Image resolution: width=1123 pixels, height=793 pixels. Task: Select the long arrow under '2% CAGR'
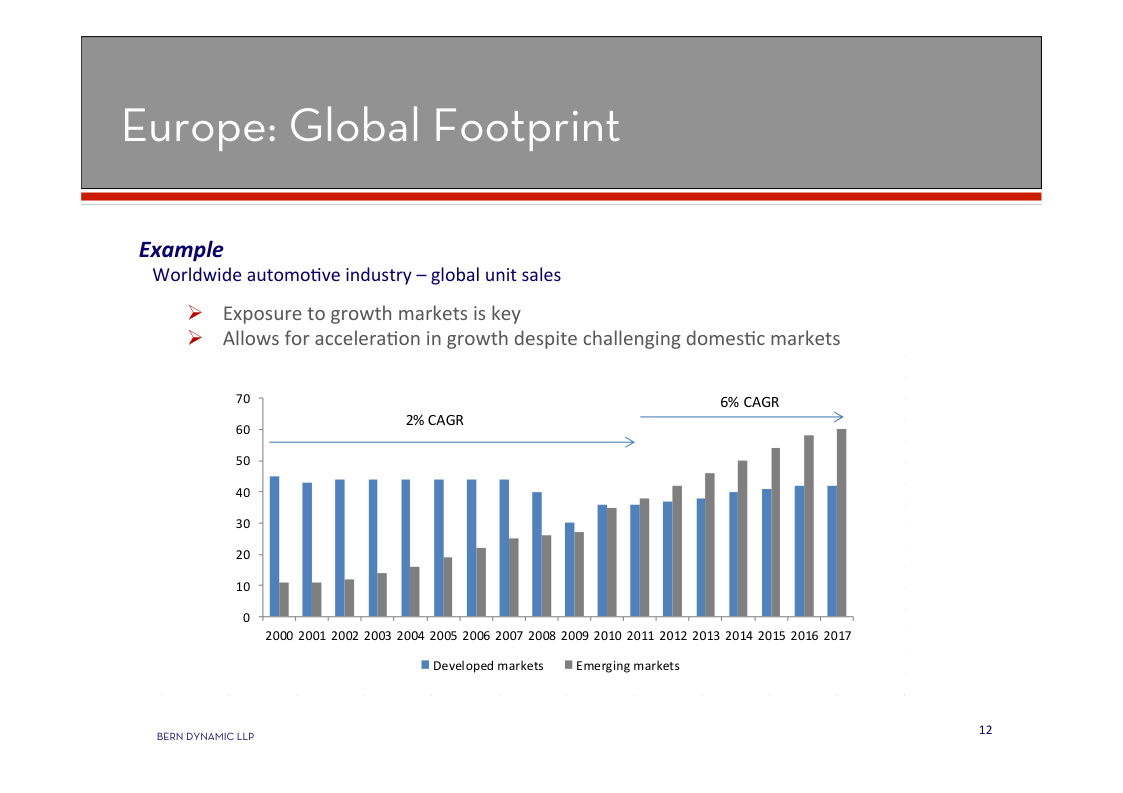coord(451,441)
